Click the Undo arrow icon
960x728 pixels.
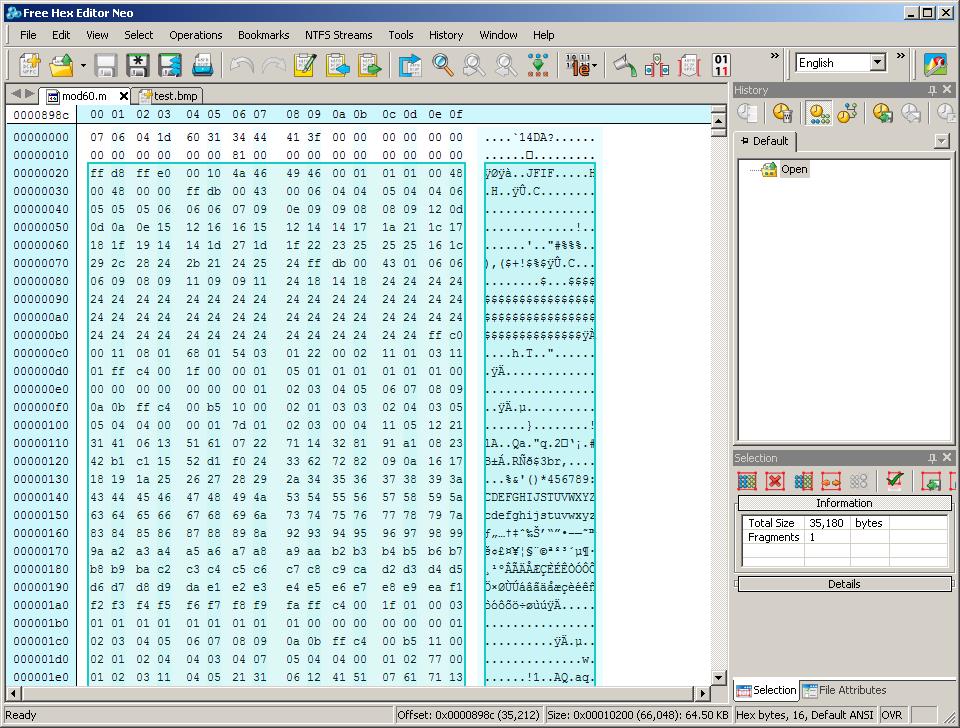coord(242,64)
